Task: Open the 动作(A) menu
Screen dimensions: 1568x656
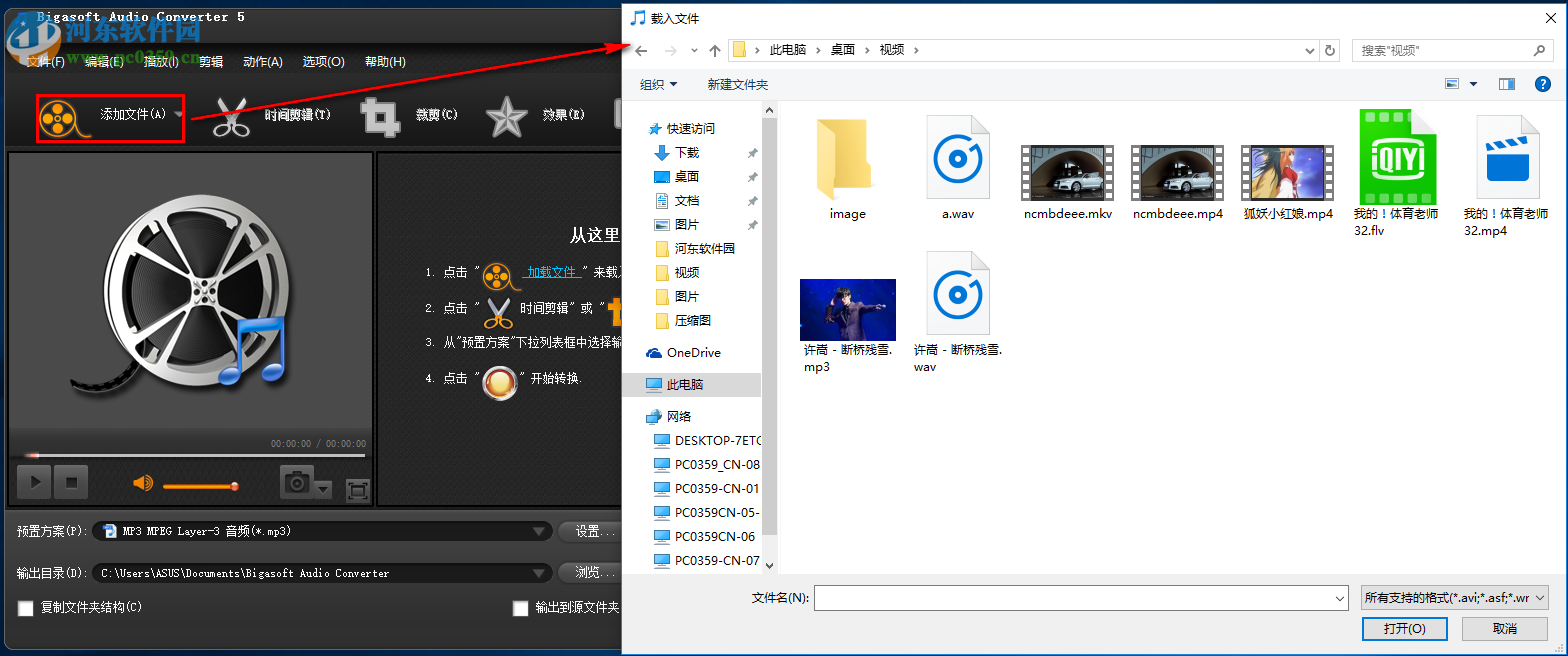Action: (263, 62)
